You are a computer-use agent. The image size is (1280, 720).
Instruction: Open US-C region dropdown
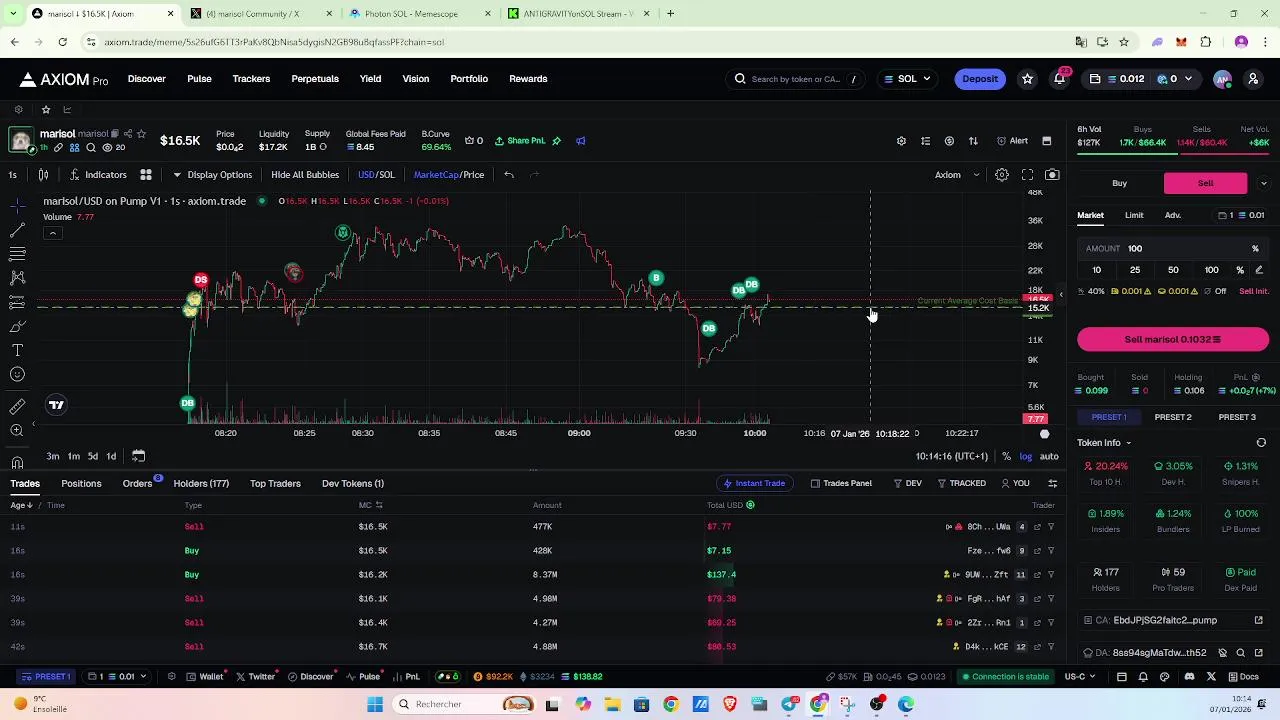click(1082, 677)
